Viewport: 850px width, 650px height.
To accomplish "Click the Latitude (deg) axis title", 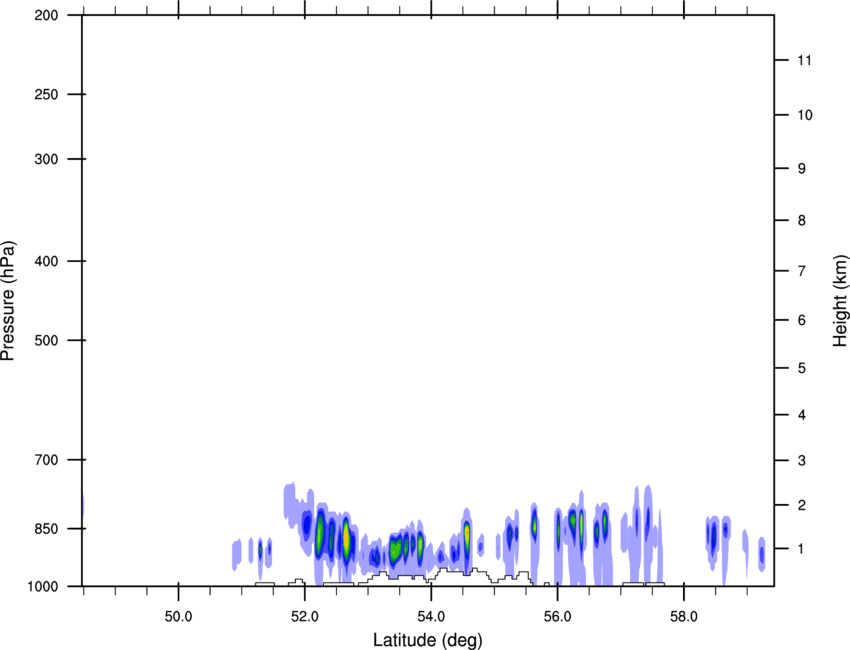I will point(427,640).
